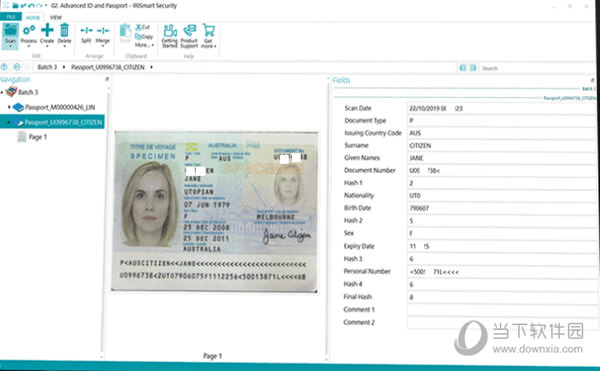This screenshot has width=600, height=371.
Task: Click second view toggle icon beside Search
Action: pyautogui.click(x=473, y=68)
